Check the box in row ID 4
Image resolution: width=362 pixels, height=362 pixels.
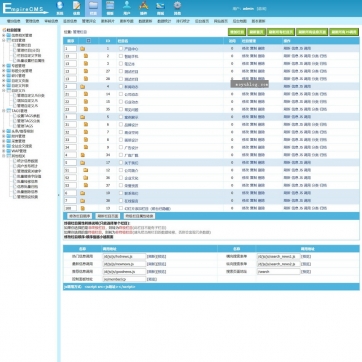click(121, 86)
